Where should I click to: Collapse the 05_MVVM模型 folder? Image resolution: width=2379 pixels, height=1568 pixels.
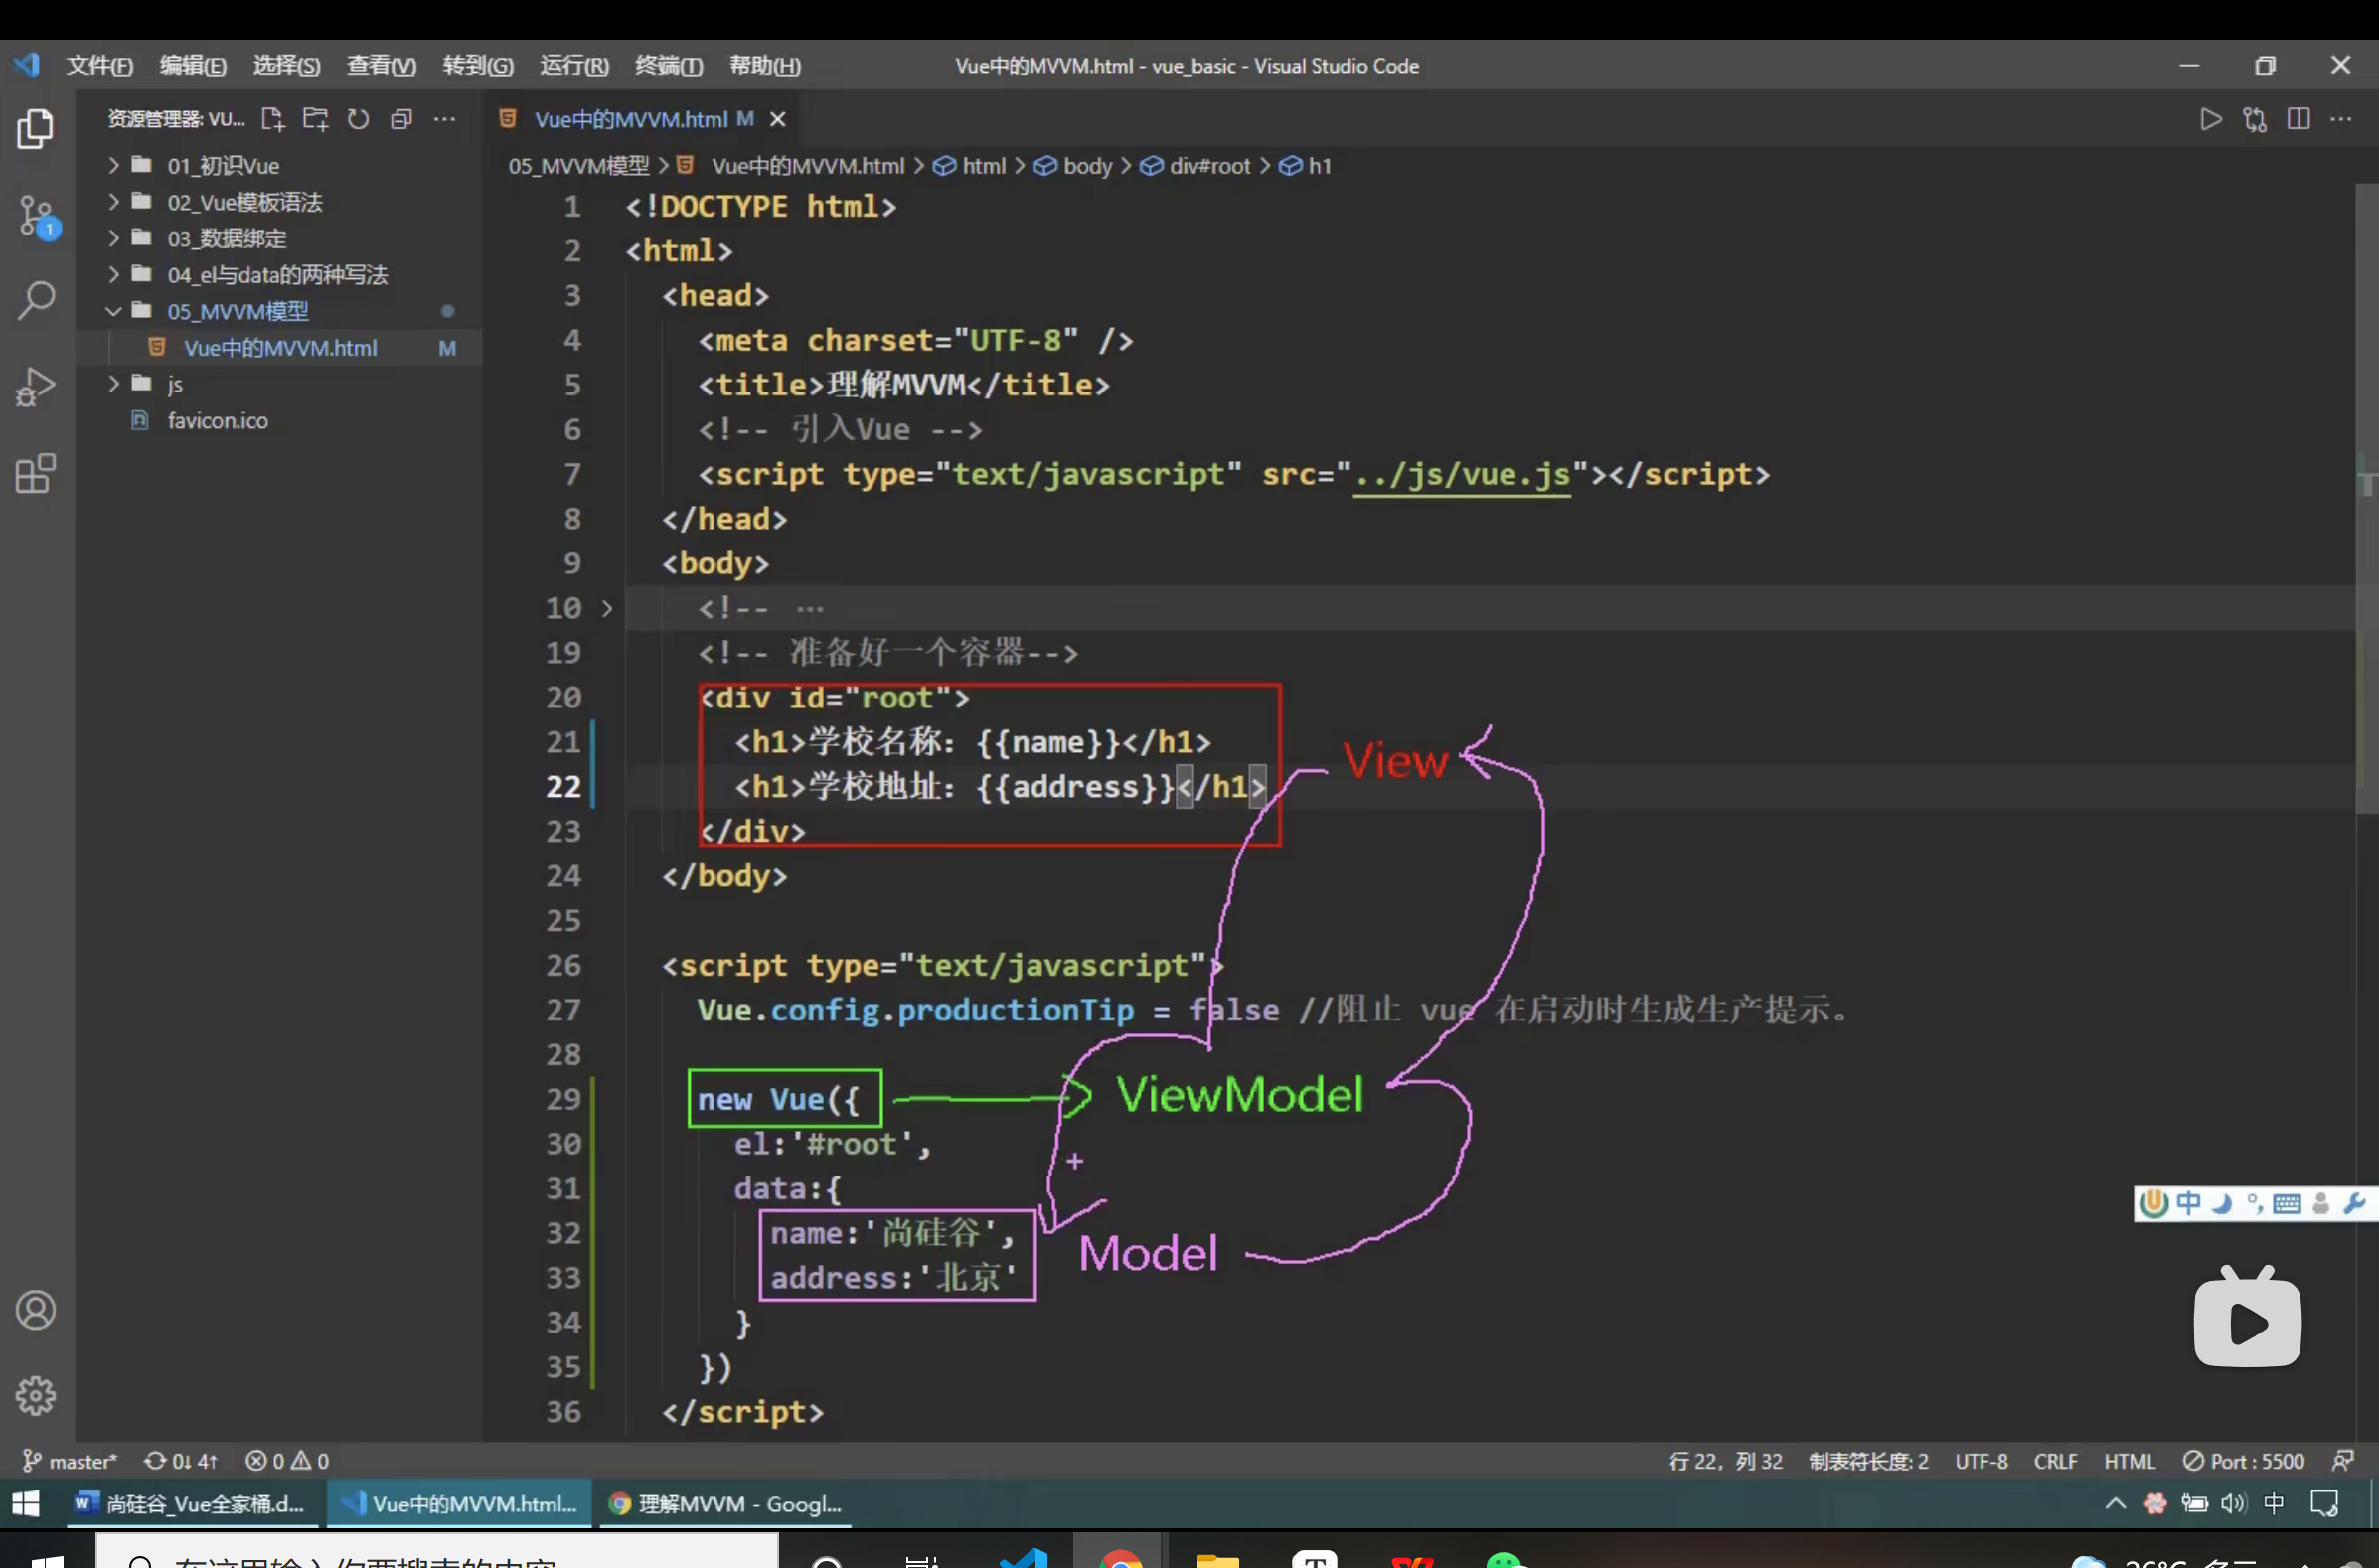click(x=279, y=311)
